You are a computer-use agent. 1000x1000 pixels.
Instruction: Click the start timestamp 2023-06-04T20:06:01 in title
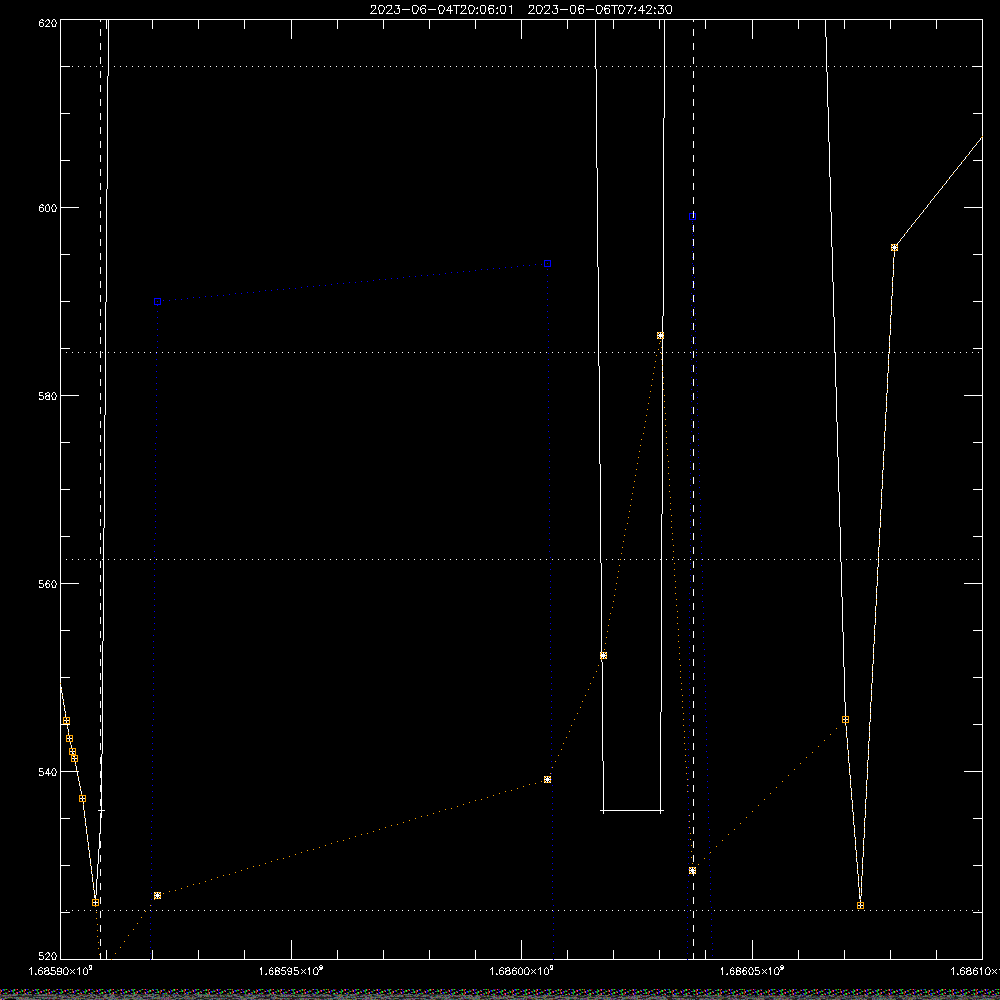[441, 10]
